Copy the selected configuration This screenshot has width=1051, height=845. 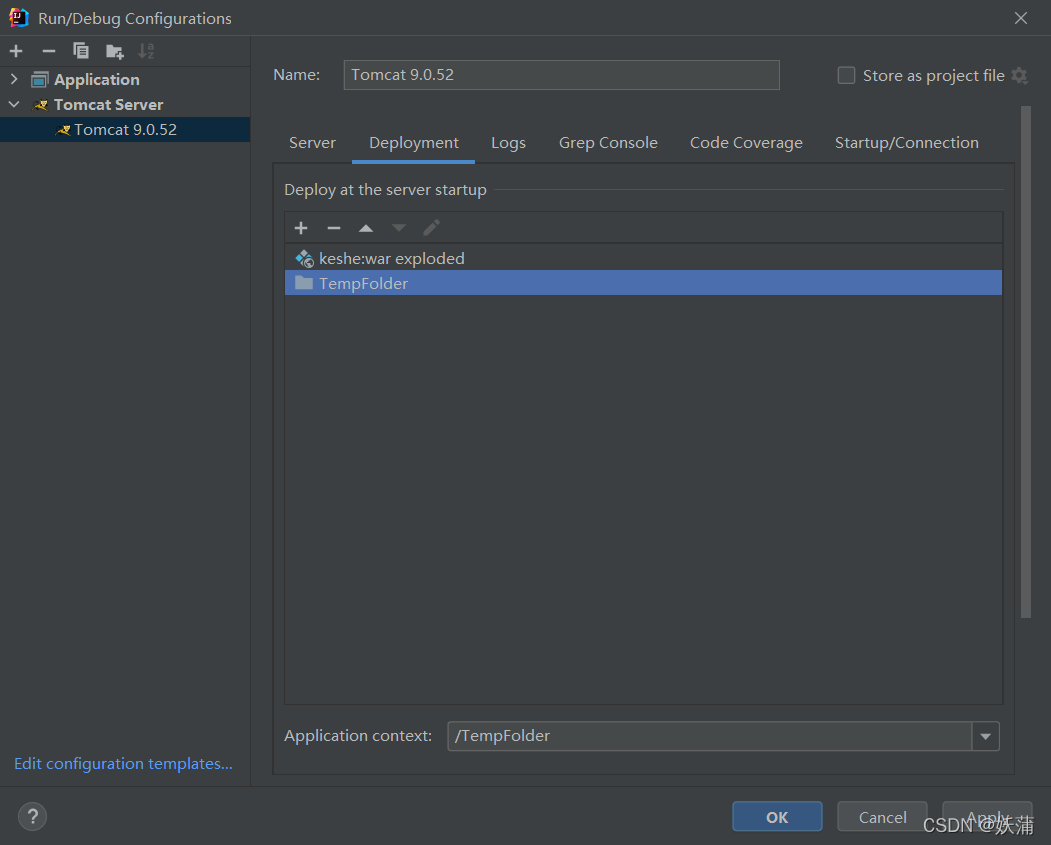(x=81, y=51)
